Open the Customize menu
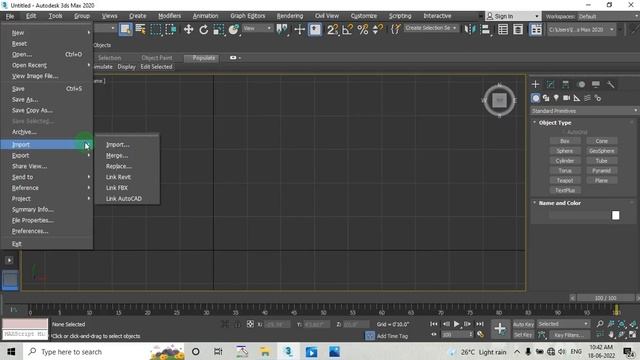This screenshot has height=360, width=640. pyautogui.click(x=364, y=16)
